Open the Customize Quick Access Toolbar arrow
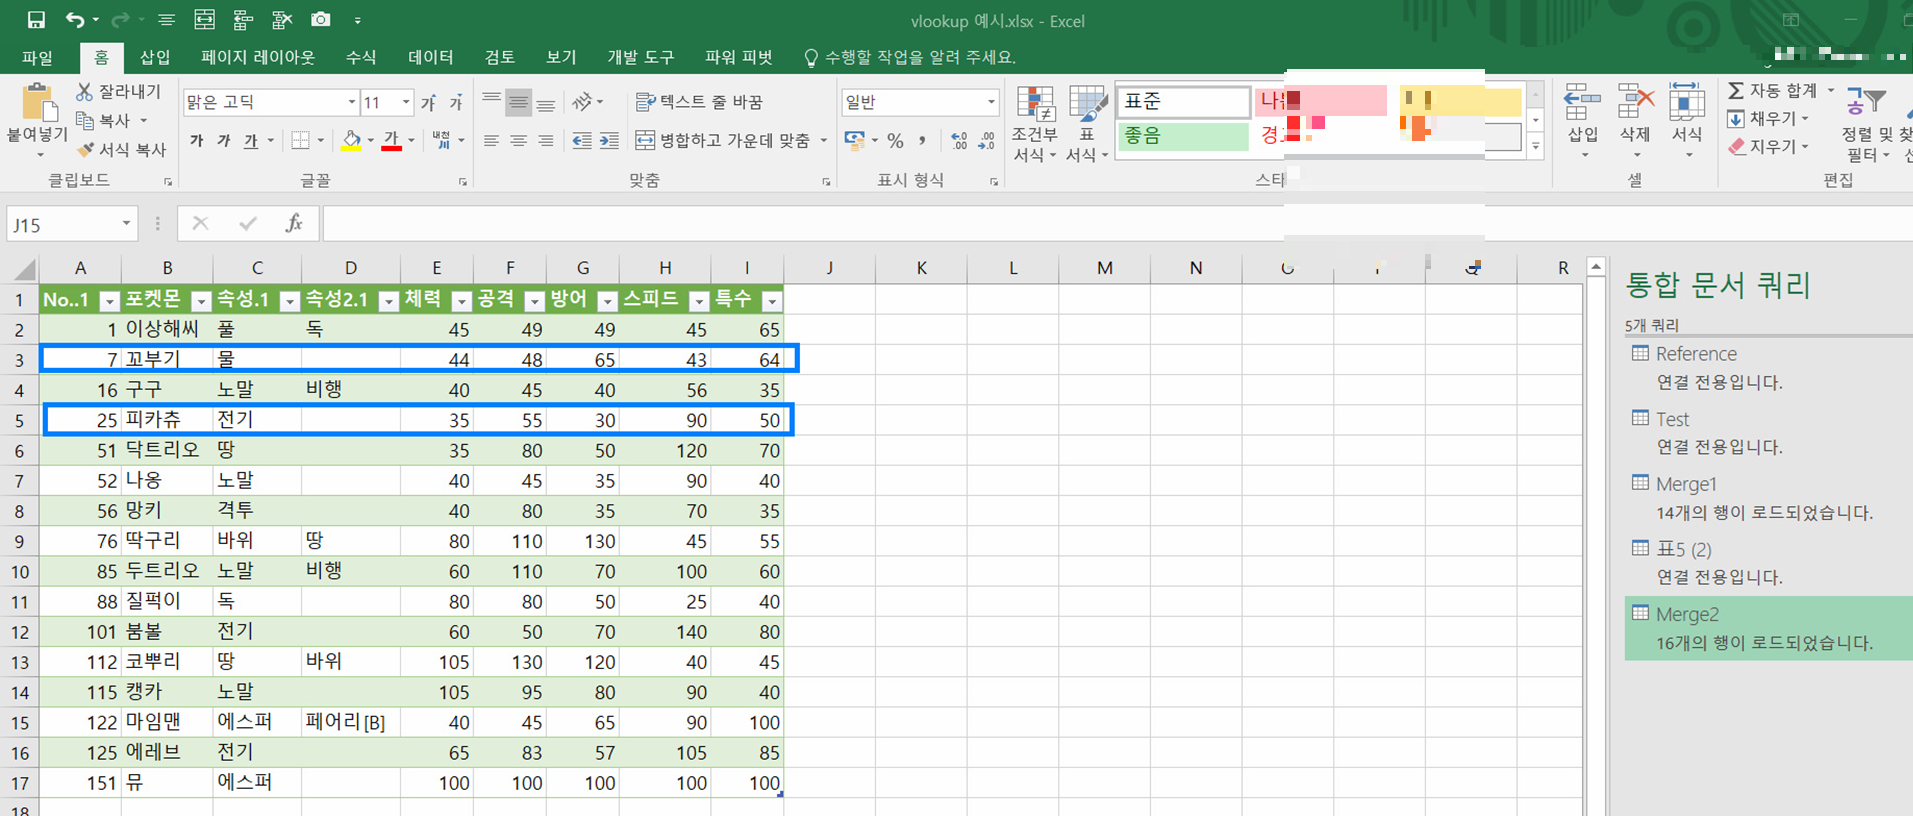This screenshot has width=1913, height=816. click(358, 20)
